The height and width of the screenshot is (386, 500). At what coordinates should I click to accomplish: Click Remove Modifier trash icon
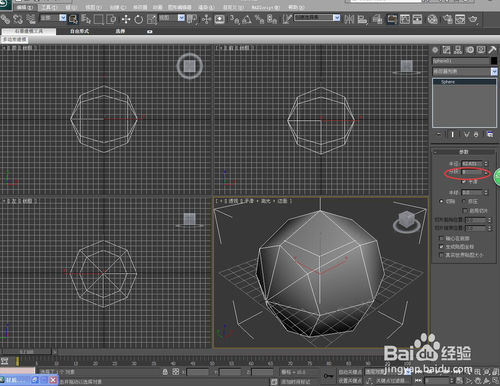tap(476, 134)
